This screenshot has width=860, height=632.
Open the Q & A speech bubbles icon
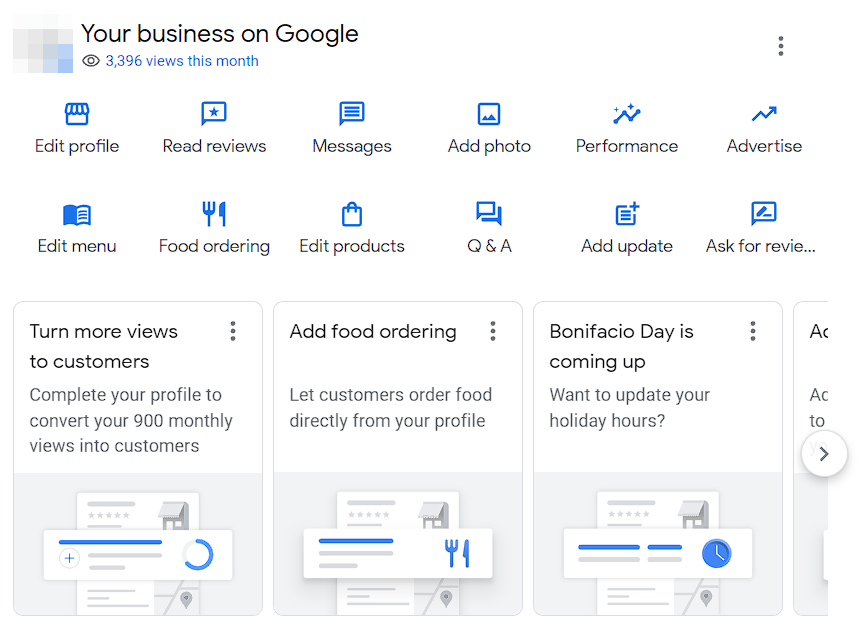[489, 214]
